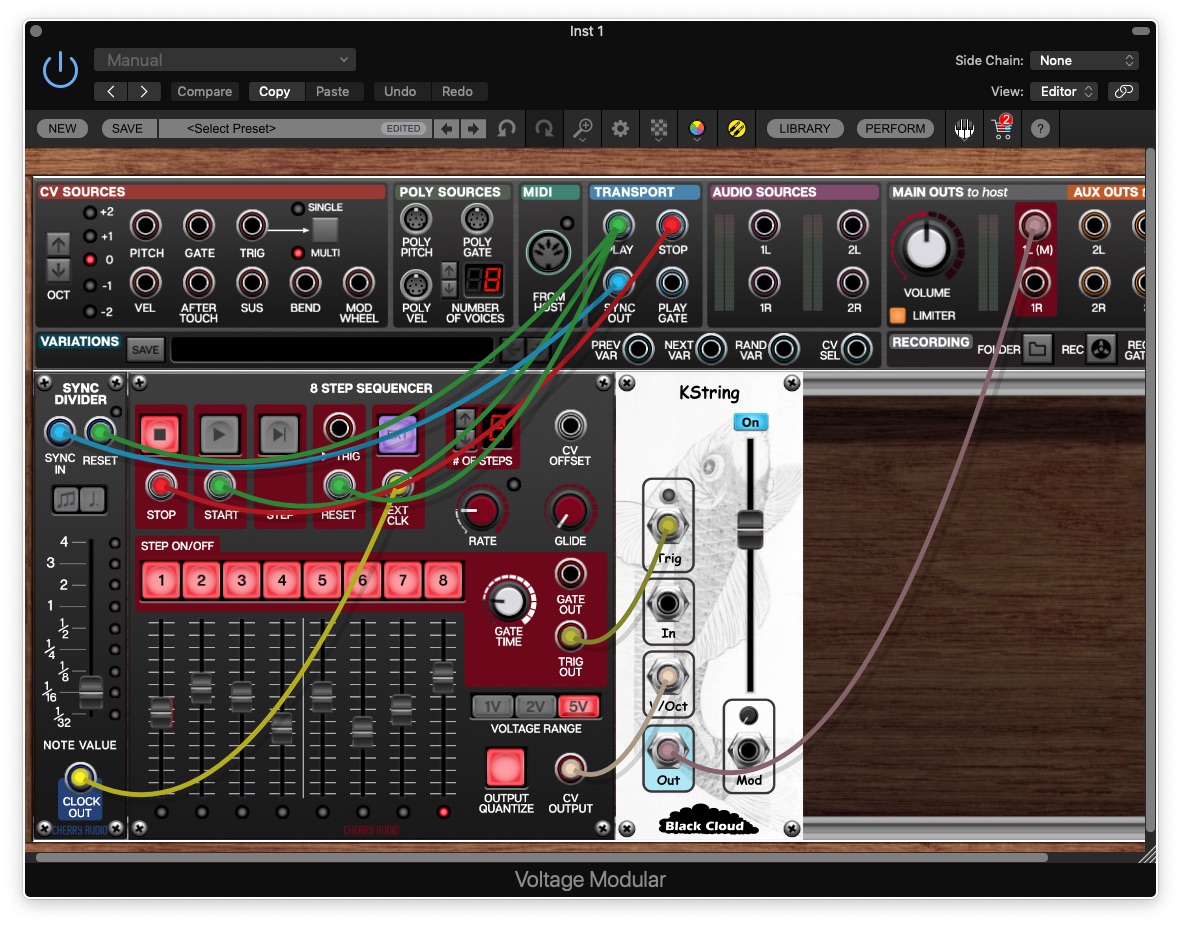Toggle step 5 on/off button
Viewport: 1181px width, 926px height.
[x=322, y=580]
